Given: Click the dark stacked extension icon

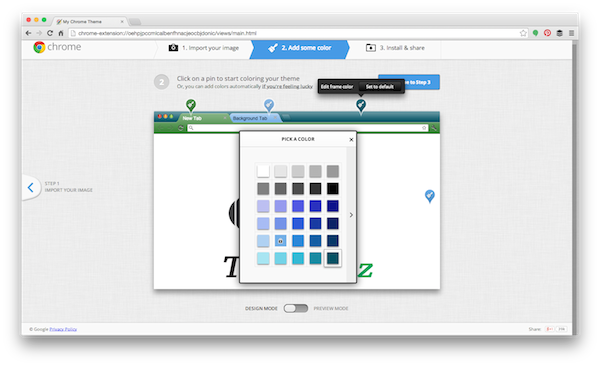Looking at the screenshot, I should coord(559,33).
